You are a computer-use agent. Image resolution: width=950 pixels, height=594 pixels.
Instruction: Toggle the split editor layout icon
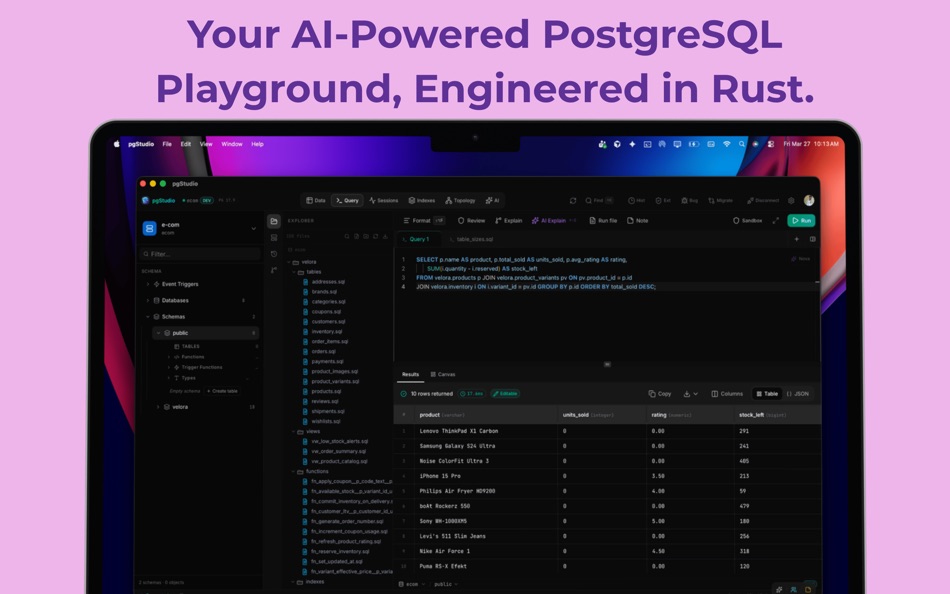click(x=812, y=239)
